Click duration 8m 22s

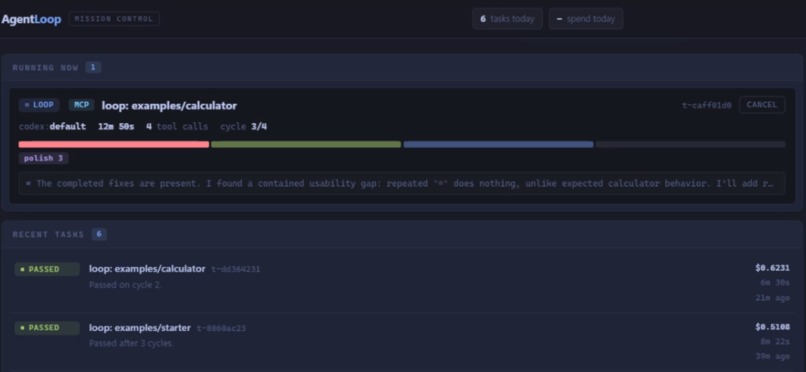pyautogui.click(x=775, y=342)
